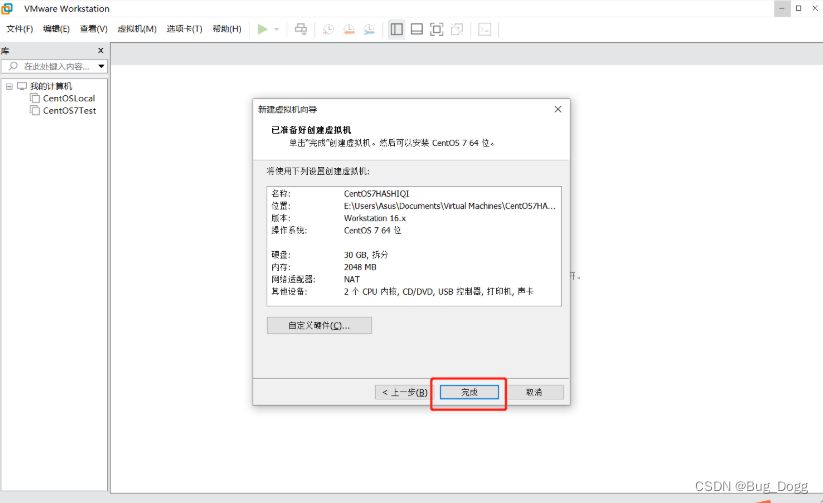Toggle the Show Library sidebar icon

coord(397,29)
